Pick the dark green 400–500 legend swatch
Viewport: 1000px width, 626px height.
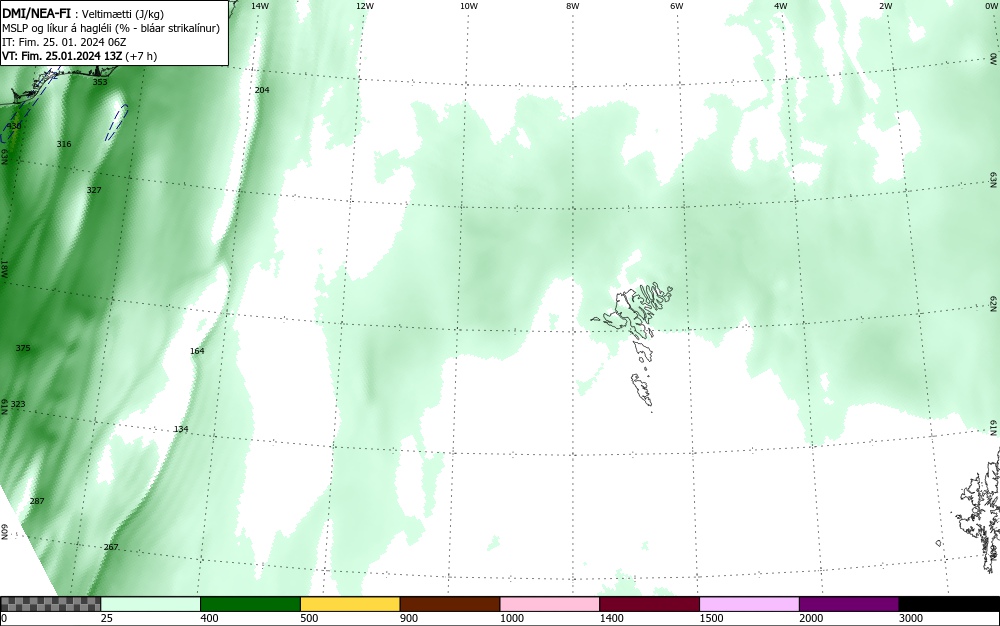point(250,604)
